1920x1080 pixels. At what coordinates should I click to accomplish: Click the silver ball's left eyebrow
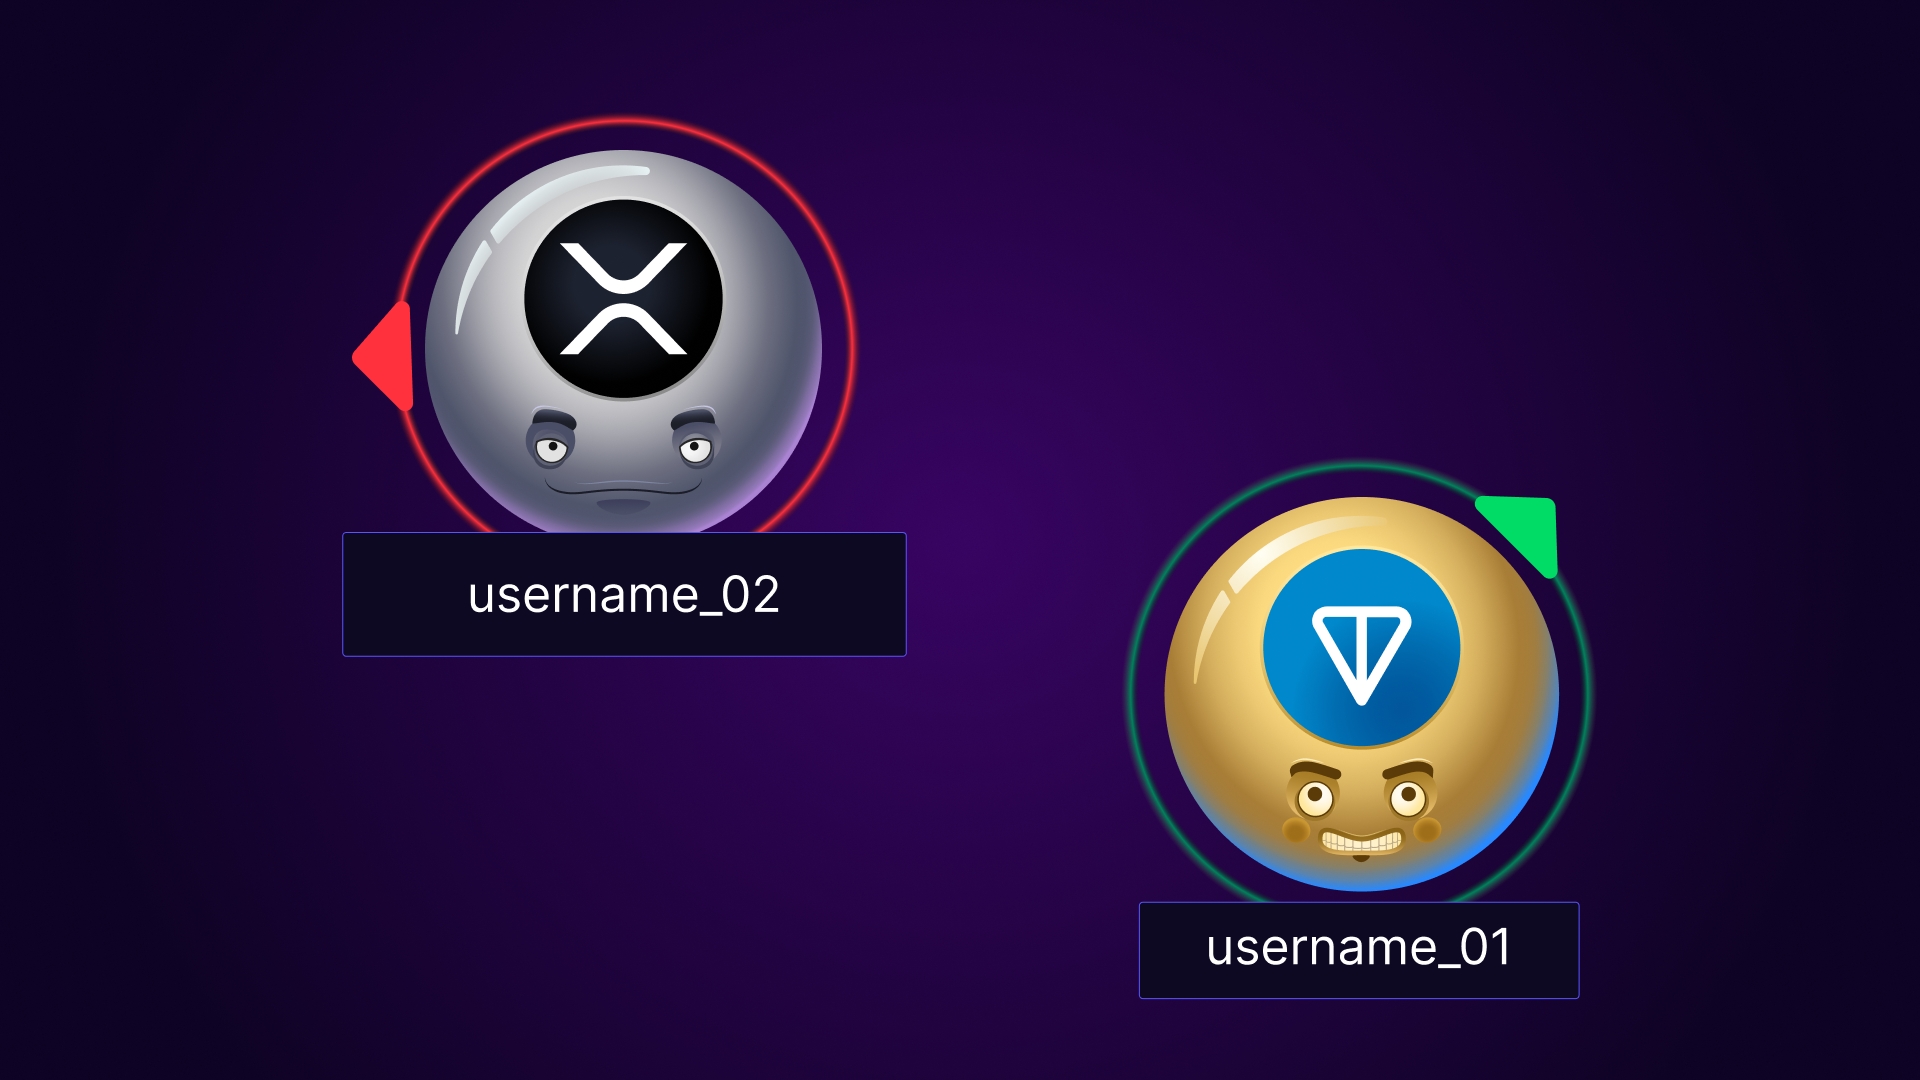pyautogui.click(x=552, y=418)
